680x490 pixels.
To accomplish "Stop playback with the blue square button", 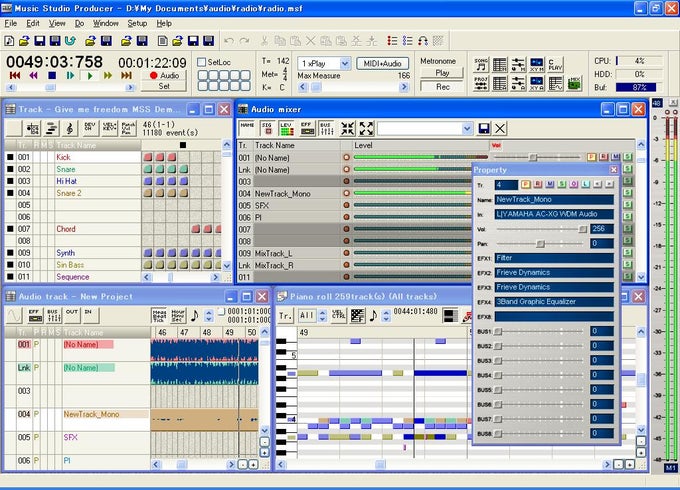I will coord(52,75).
